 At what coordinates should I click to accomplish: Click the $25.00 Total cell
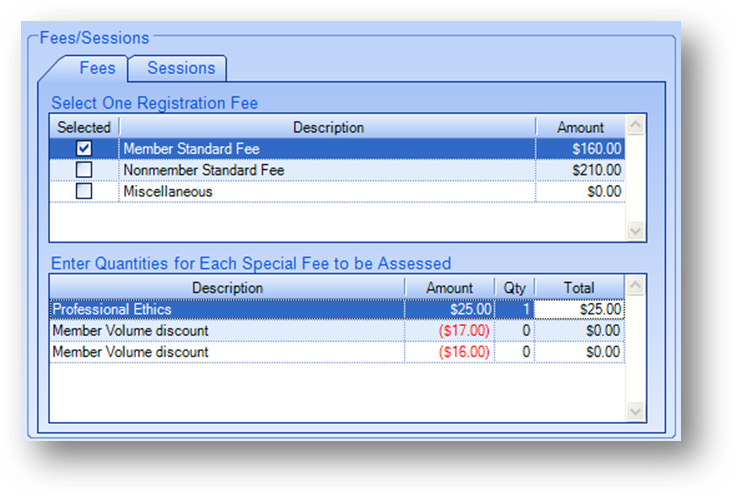(x=579, y=309)
